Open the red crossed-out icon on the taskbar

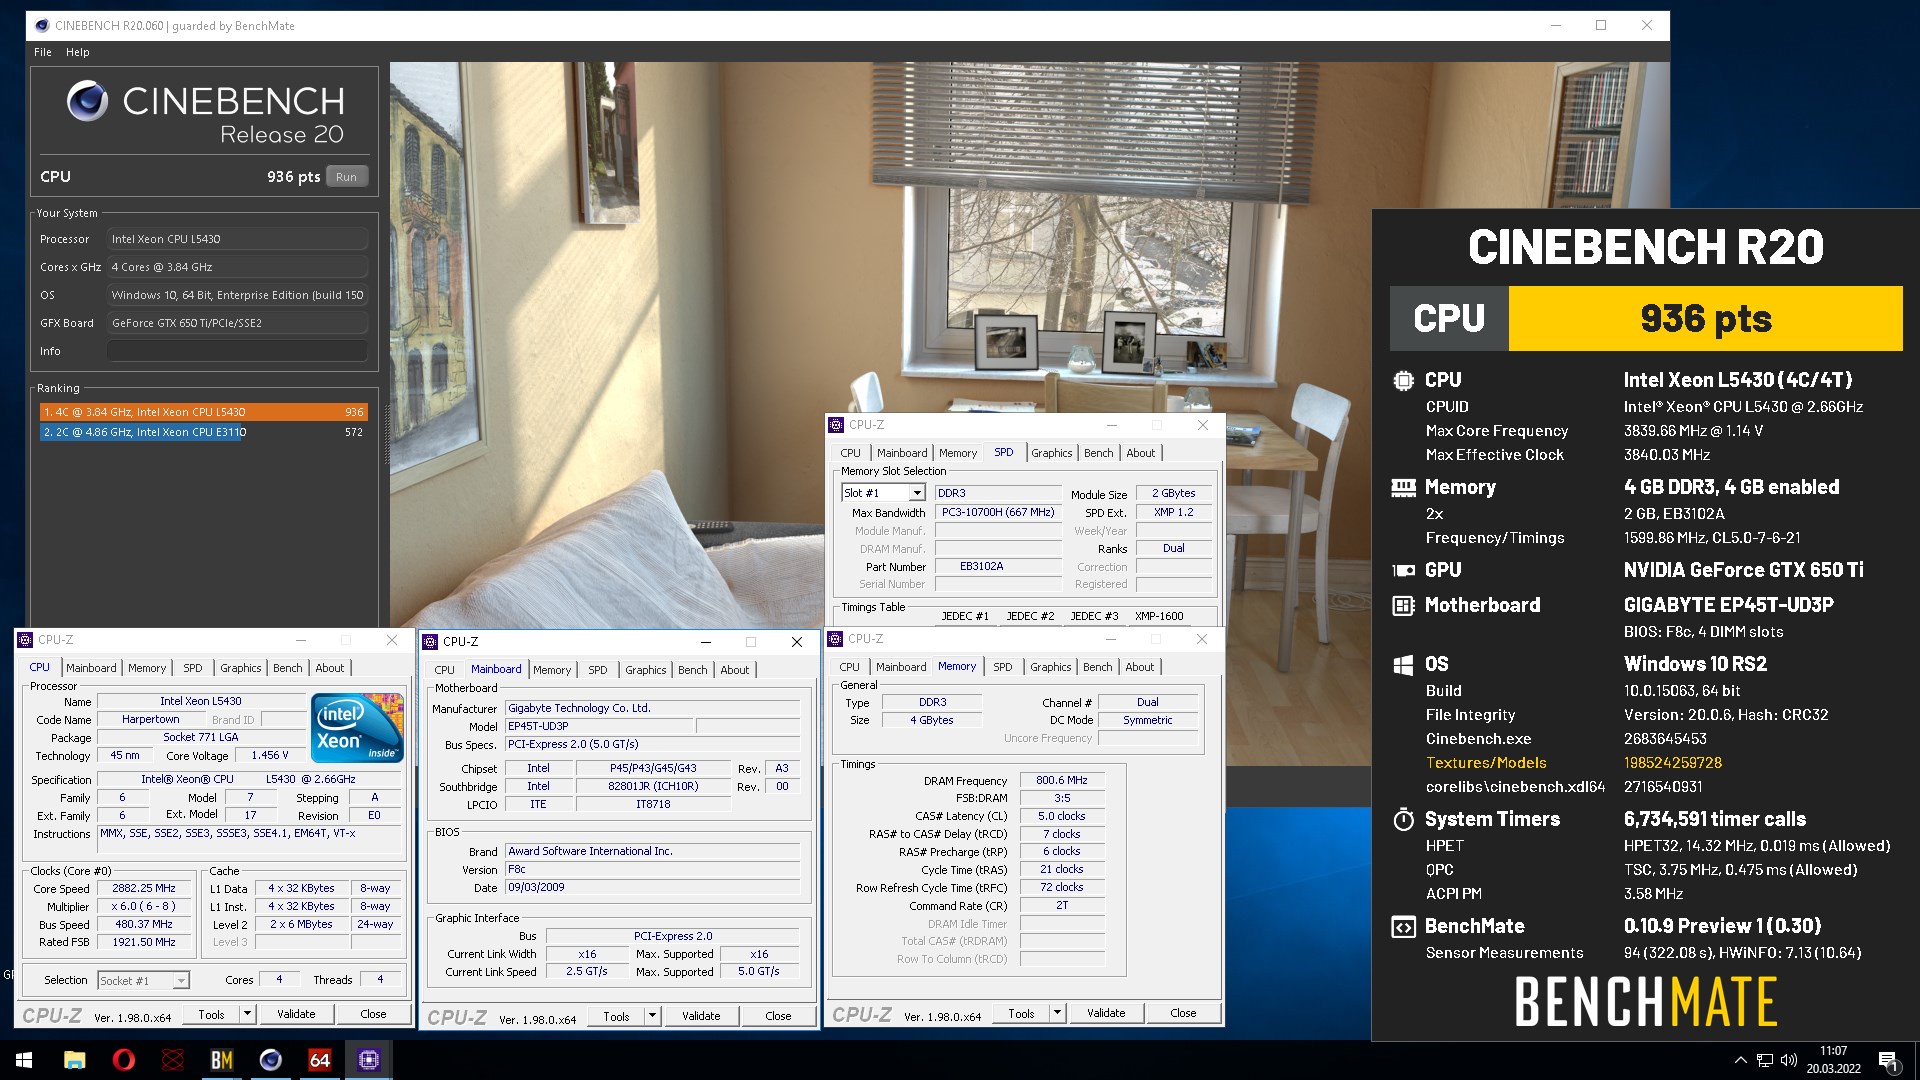[x=173, y=1060]
